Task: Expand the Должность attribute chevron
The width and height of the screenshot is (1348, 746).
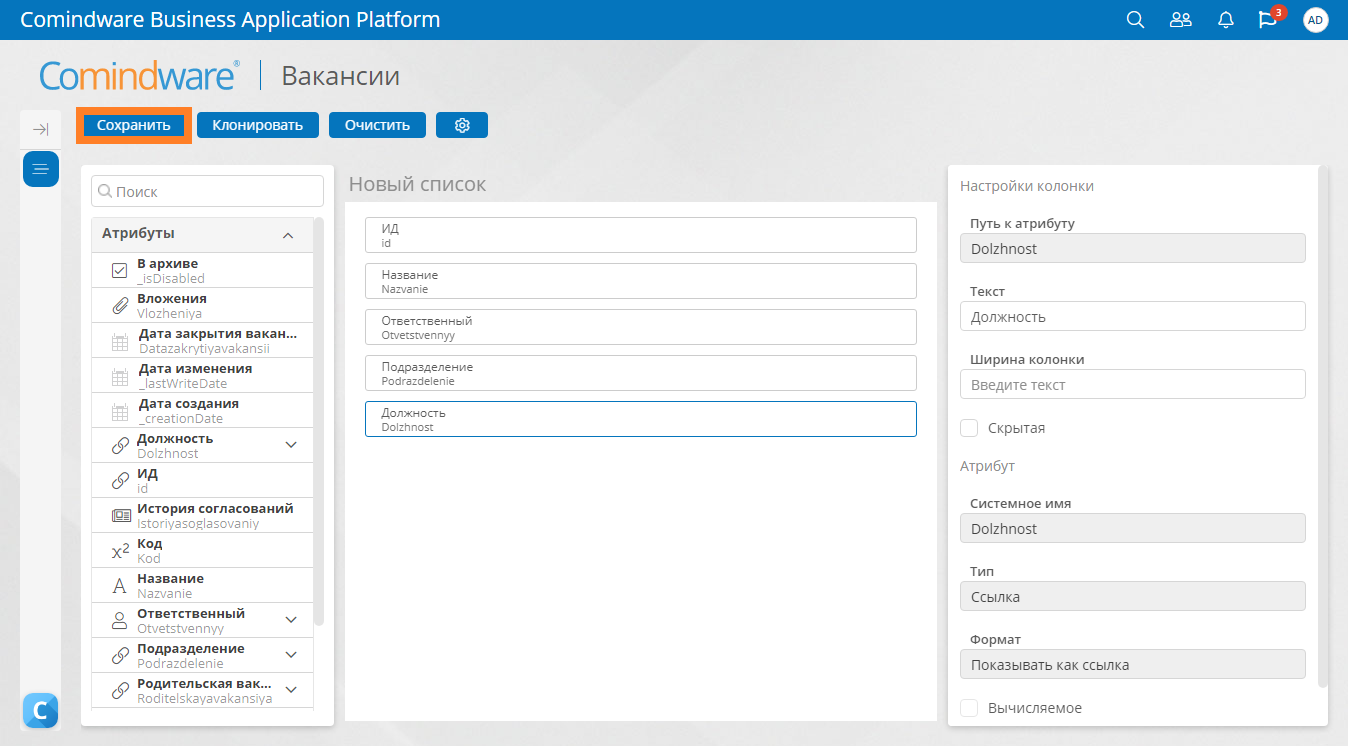Action: coord(291,445)
